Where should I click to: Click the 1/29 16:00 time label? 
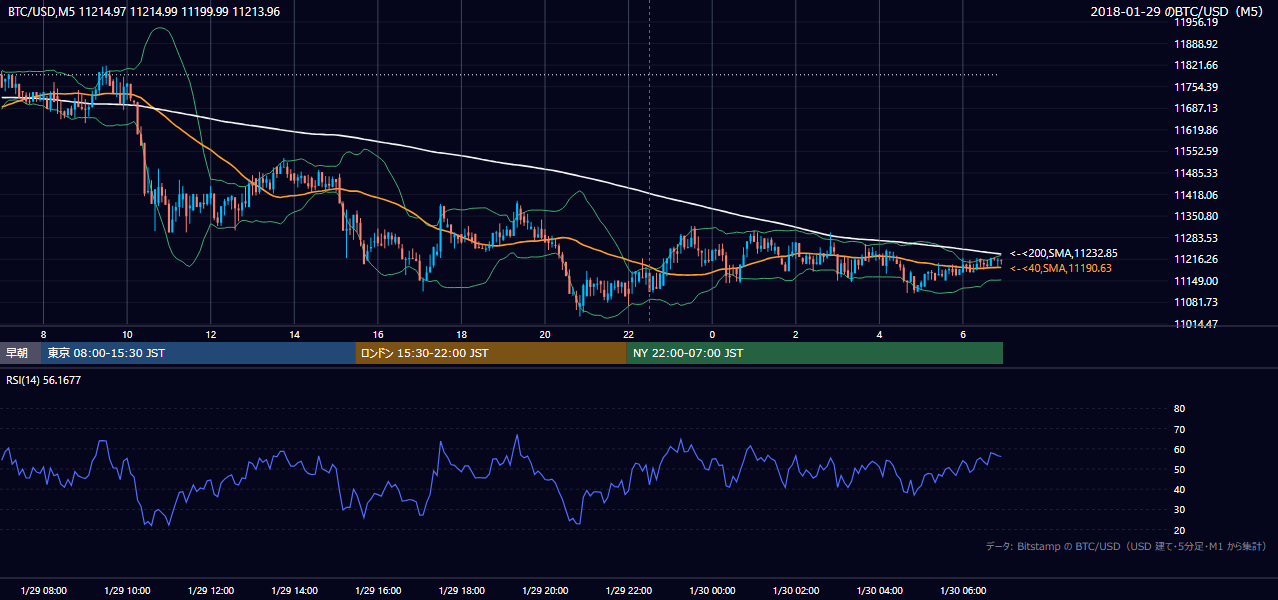[378, 590]
